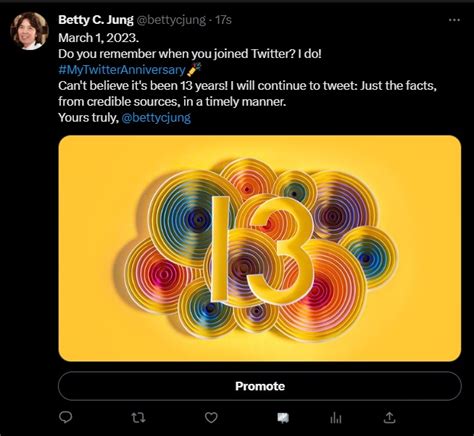Open Betty C. Jung's profile avatar
The width and height of the screenshot is (474, 436).
(29, 31)
